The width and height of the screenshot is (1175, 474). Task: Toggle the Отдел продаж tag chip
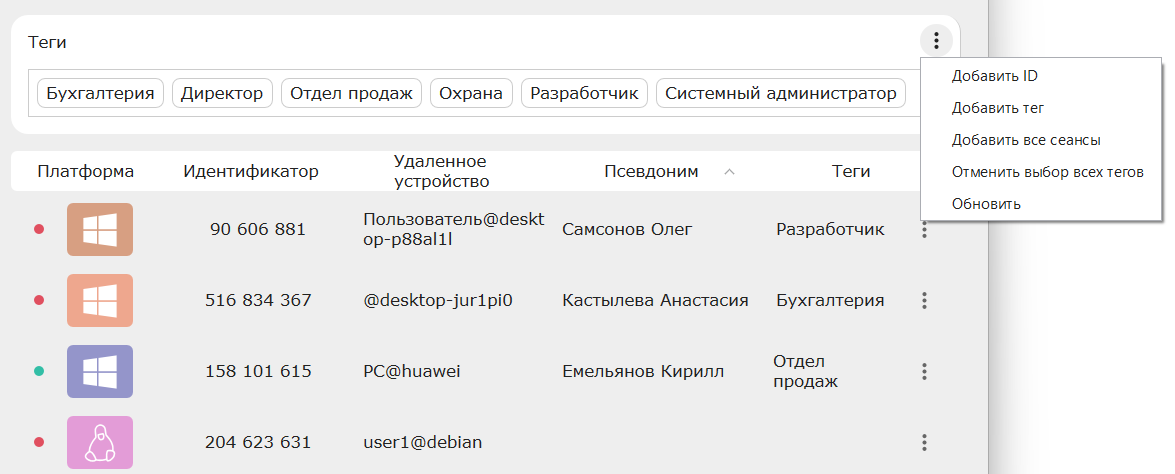point(351,94)
